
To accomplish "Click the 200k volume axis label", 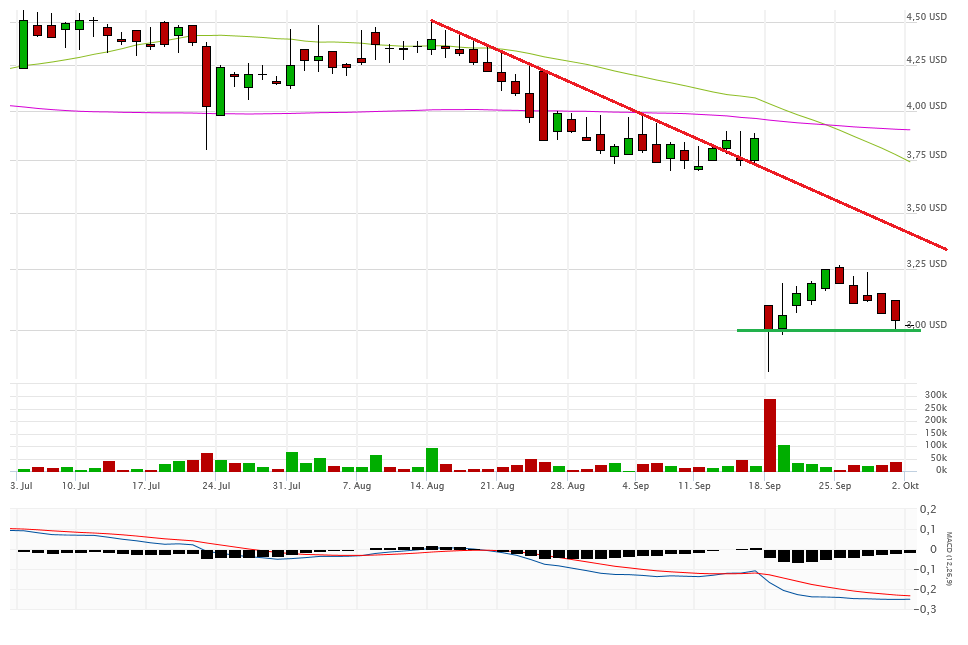I will pyautogui.click(x=935, y=420).
